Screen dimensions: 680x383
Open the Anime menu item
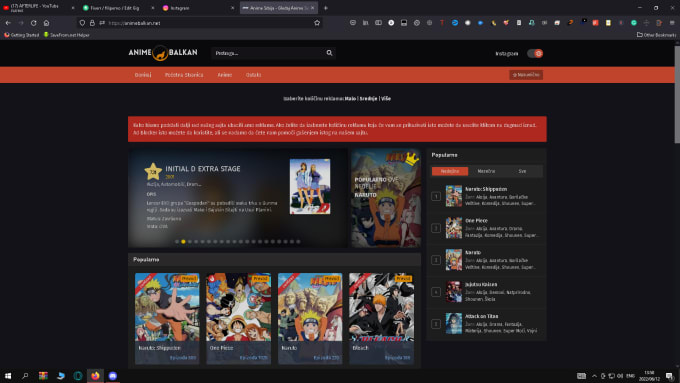tap(225, 75)
